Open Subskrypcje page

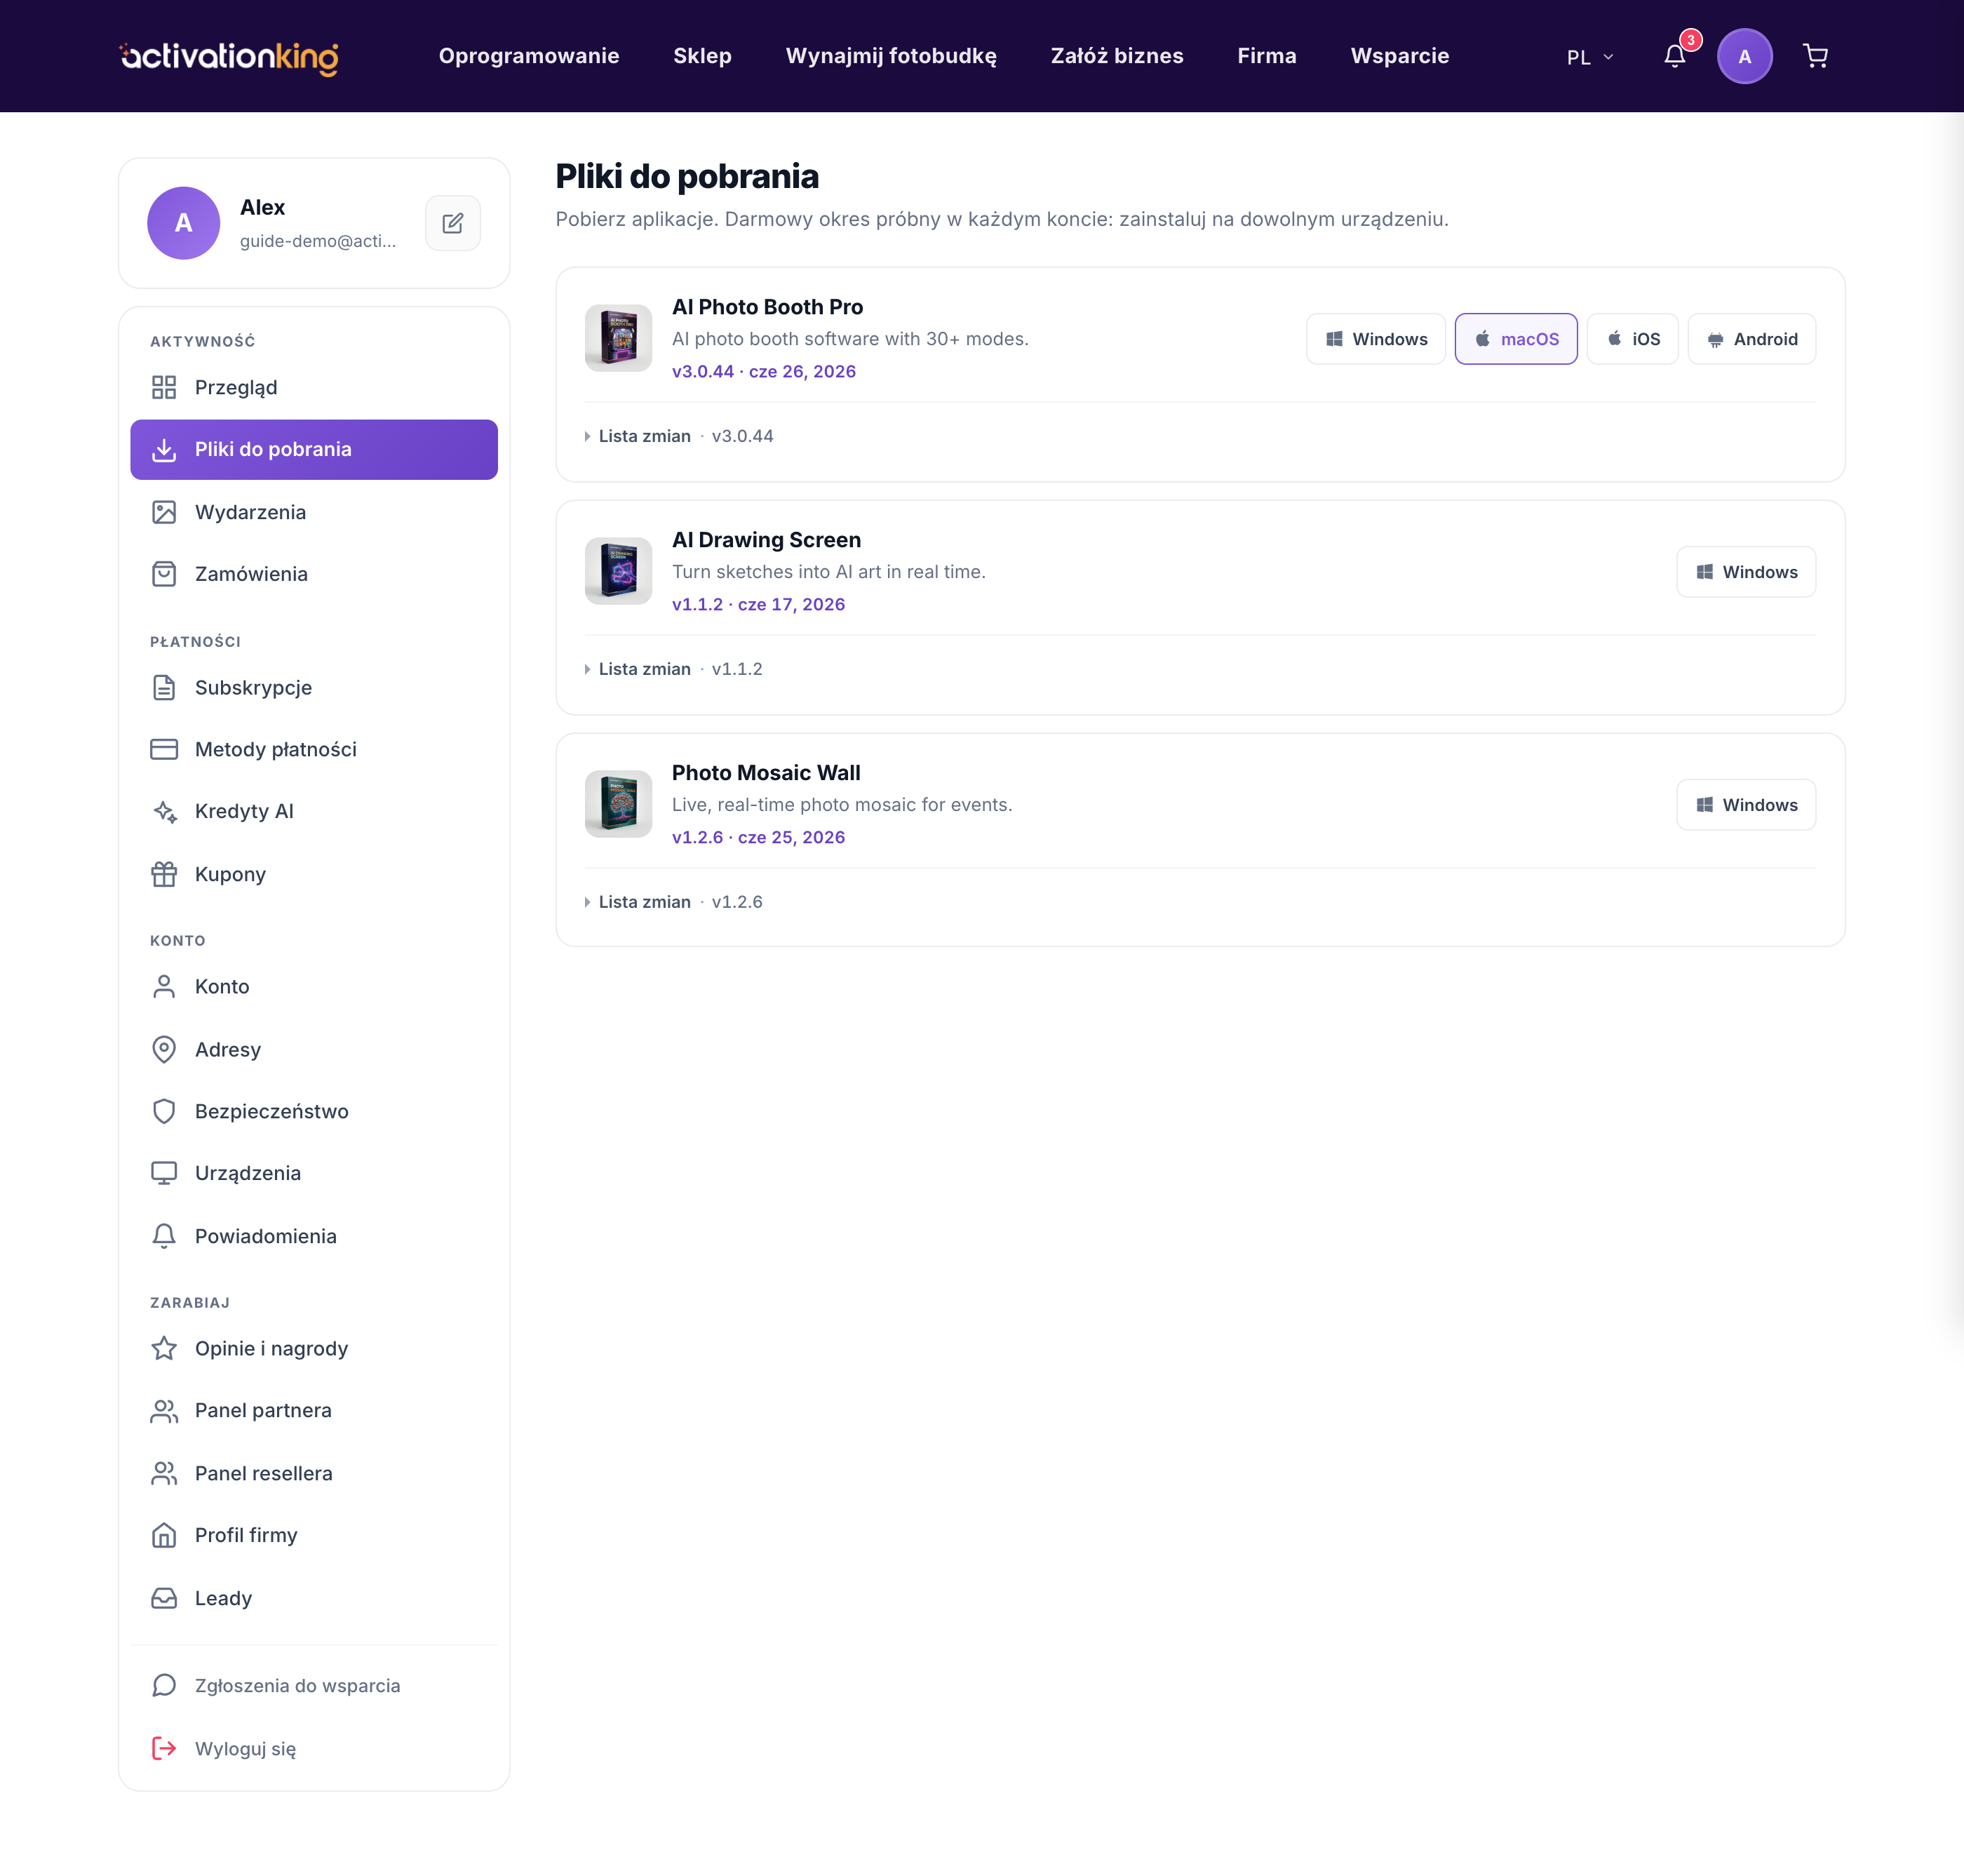(x=314, y=688)
